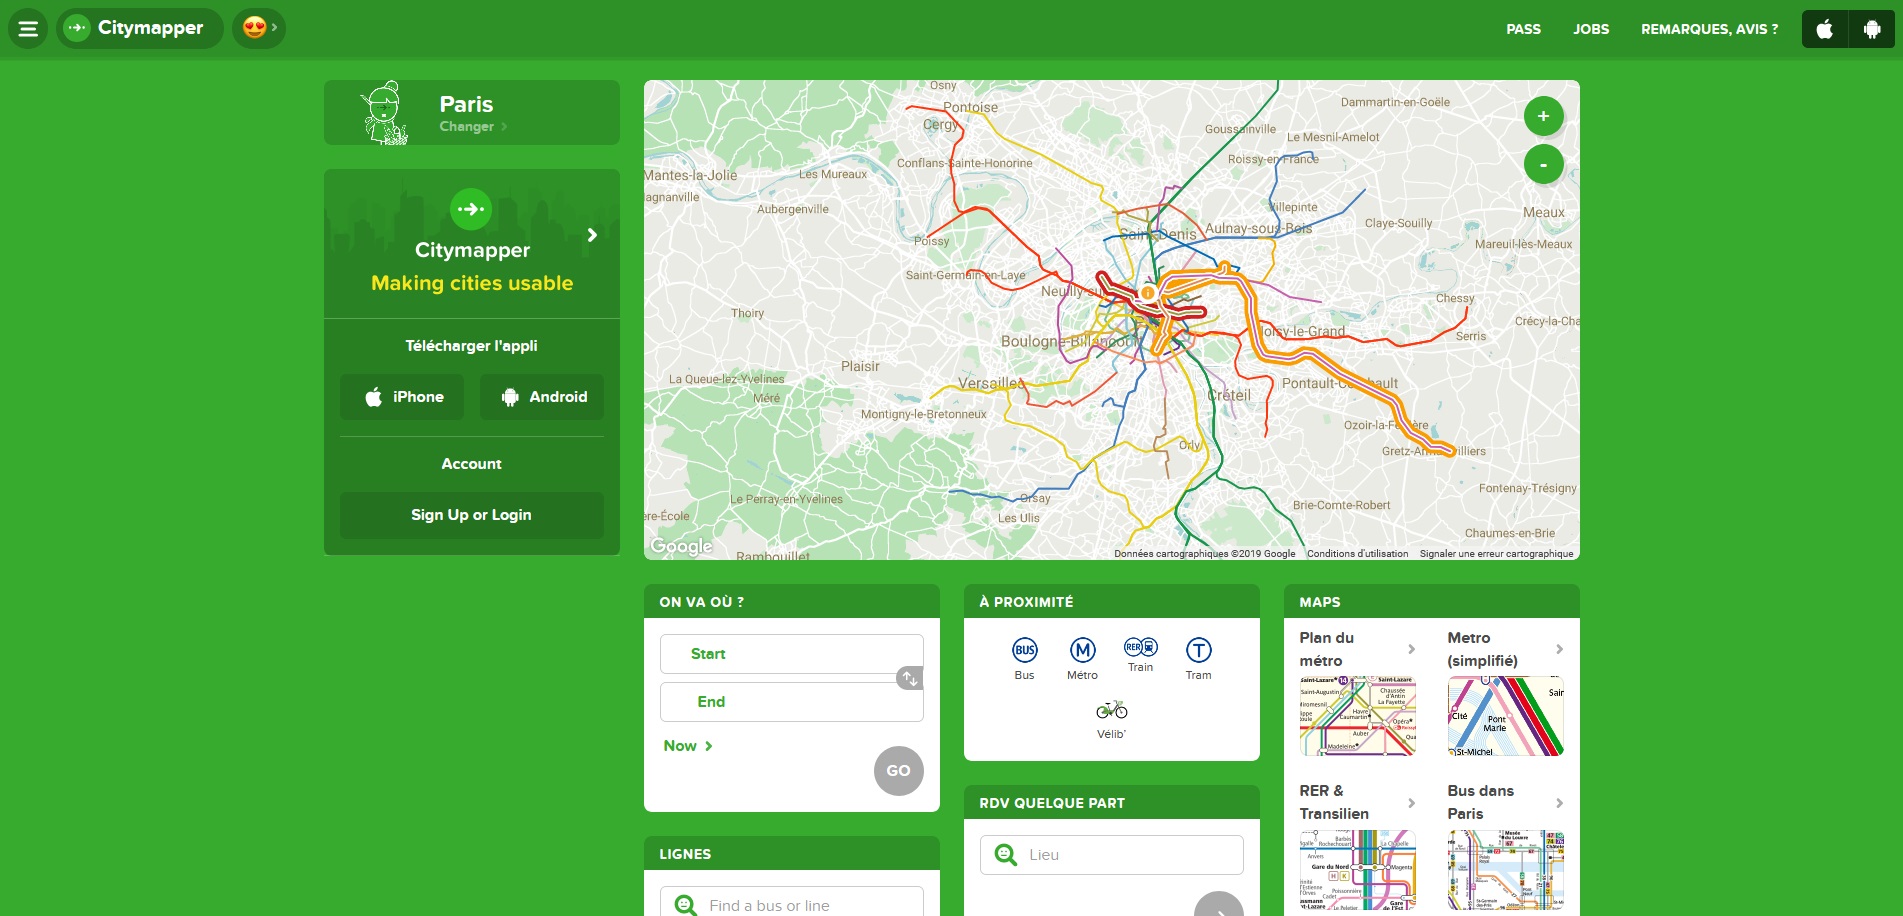Click the Google logo on map

[x=681, y=546]
